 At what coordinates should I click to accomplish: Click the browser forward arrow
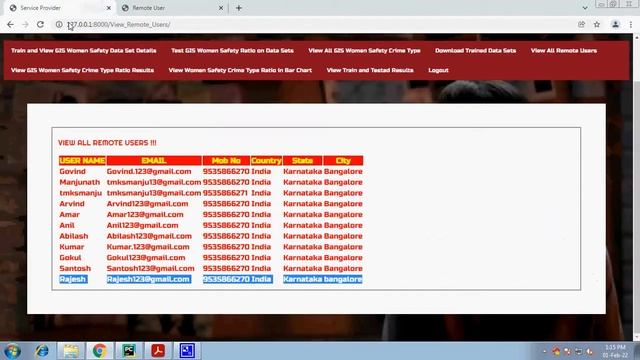pyautogui.click(x=25, y=24)
